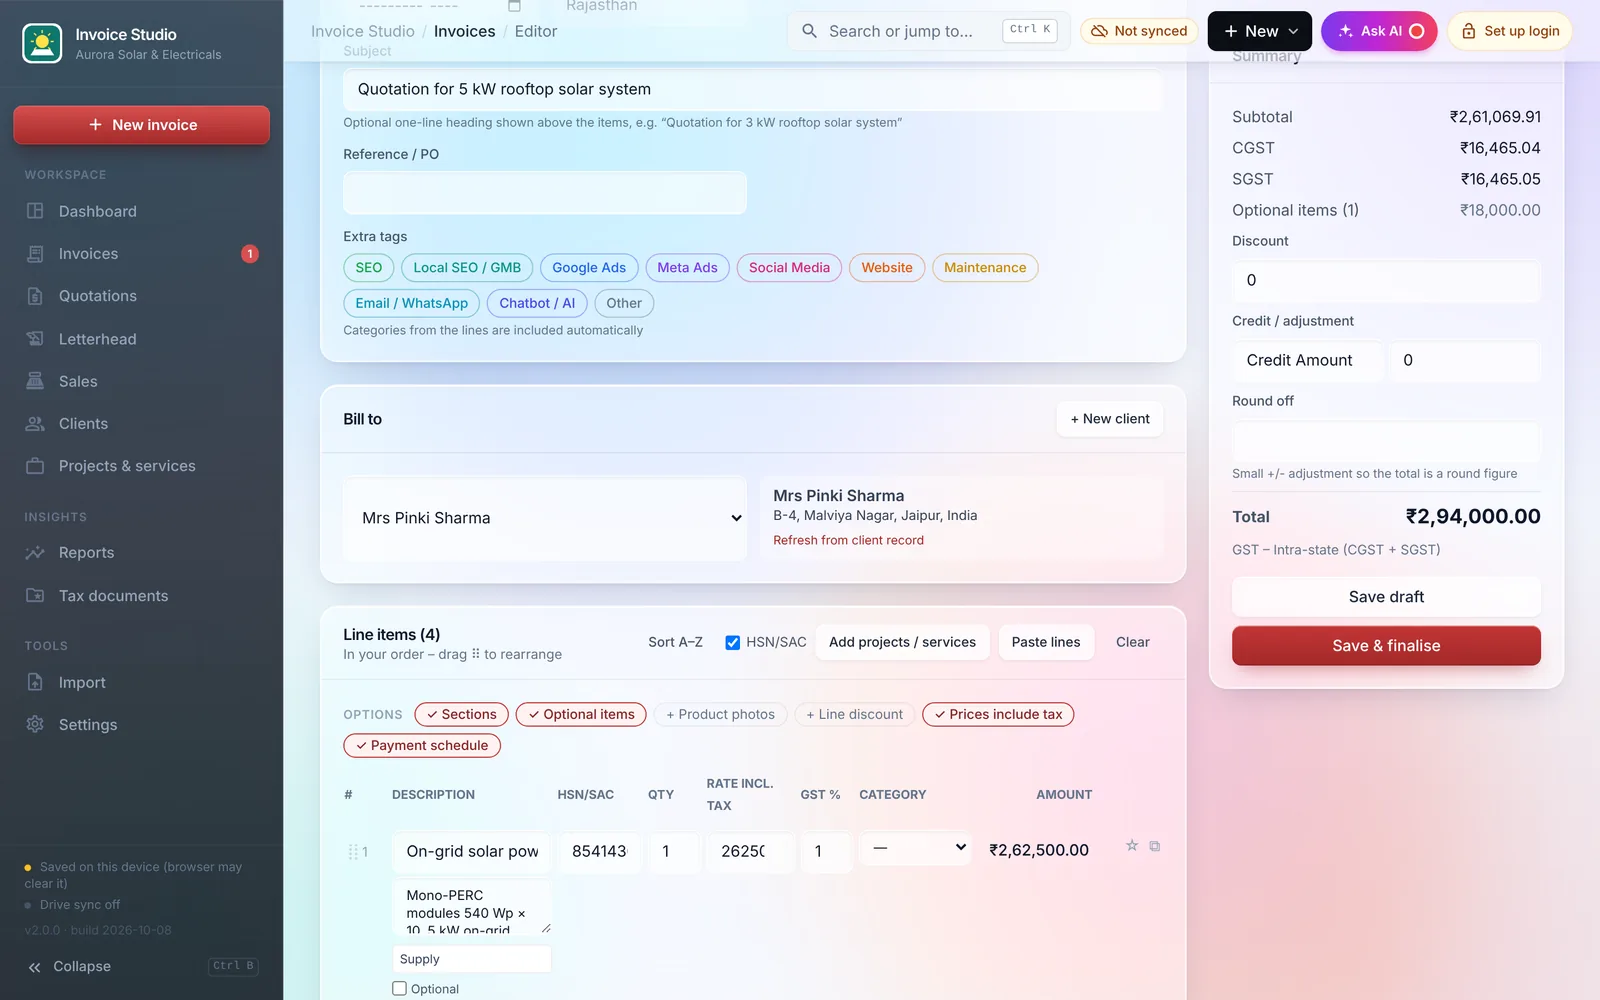1600x1000 pixels.
Task: Open the Clients sidebar icon
Action: pos(35,424)
